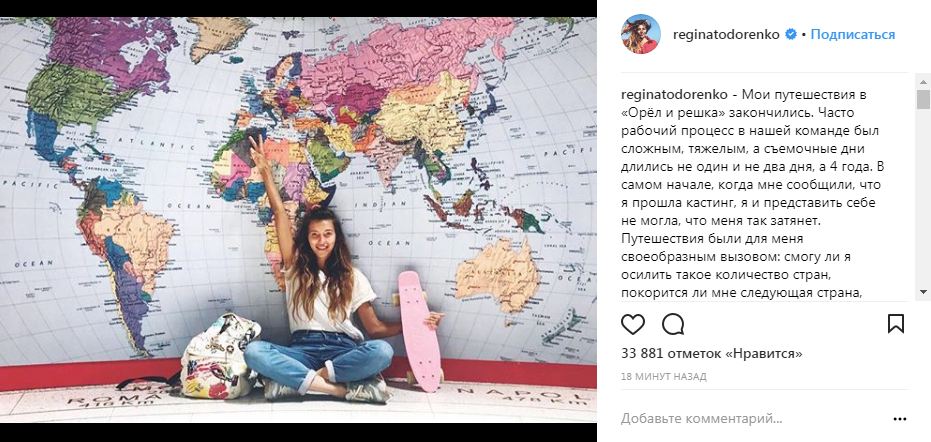Open the three-dot more options menu

pyautogui.click(x=900, y=419)
